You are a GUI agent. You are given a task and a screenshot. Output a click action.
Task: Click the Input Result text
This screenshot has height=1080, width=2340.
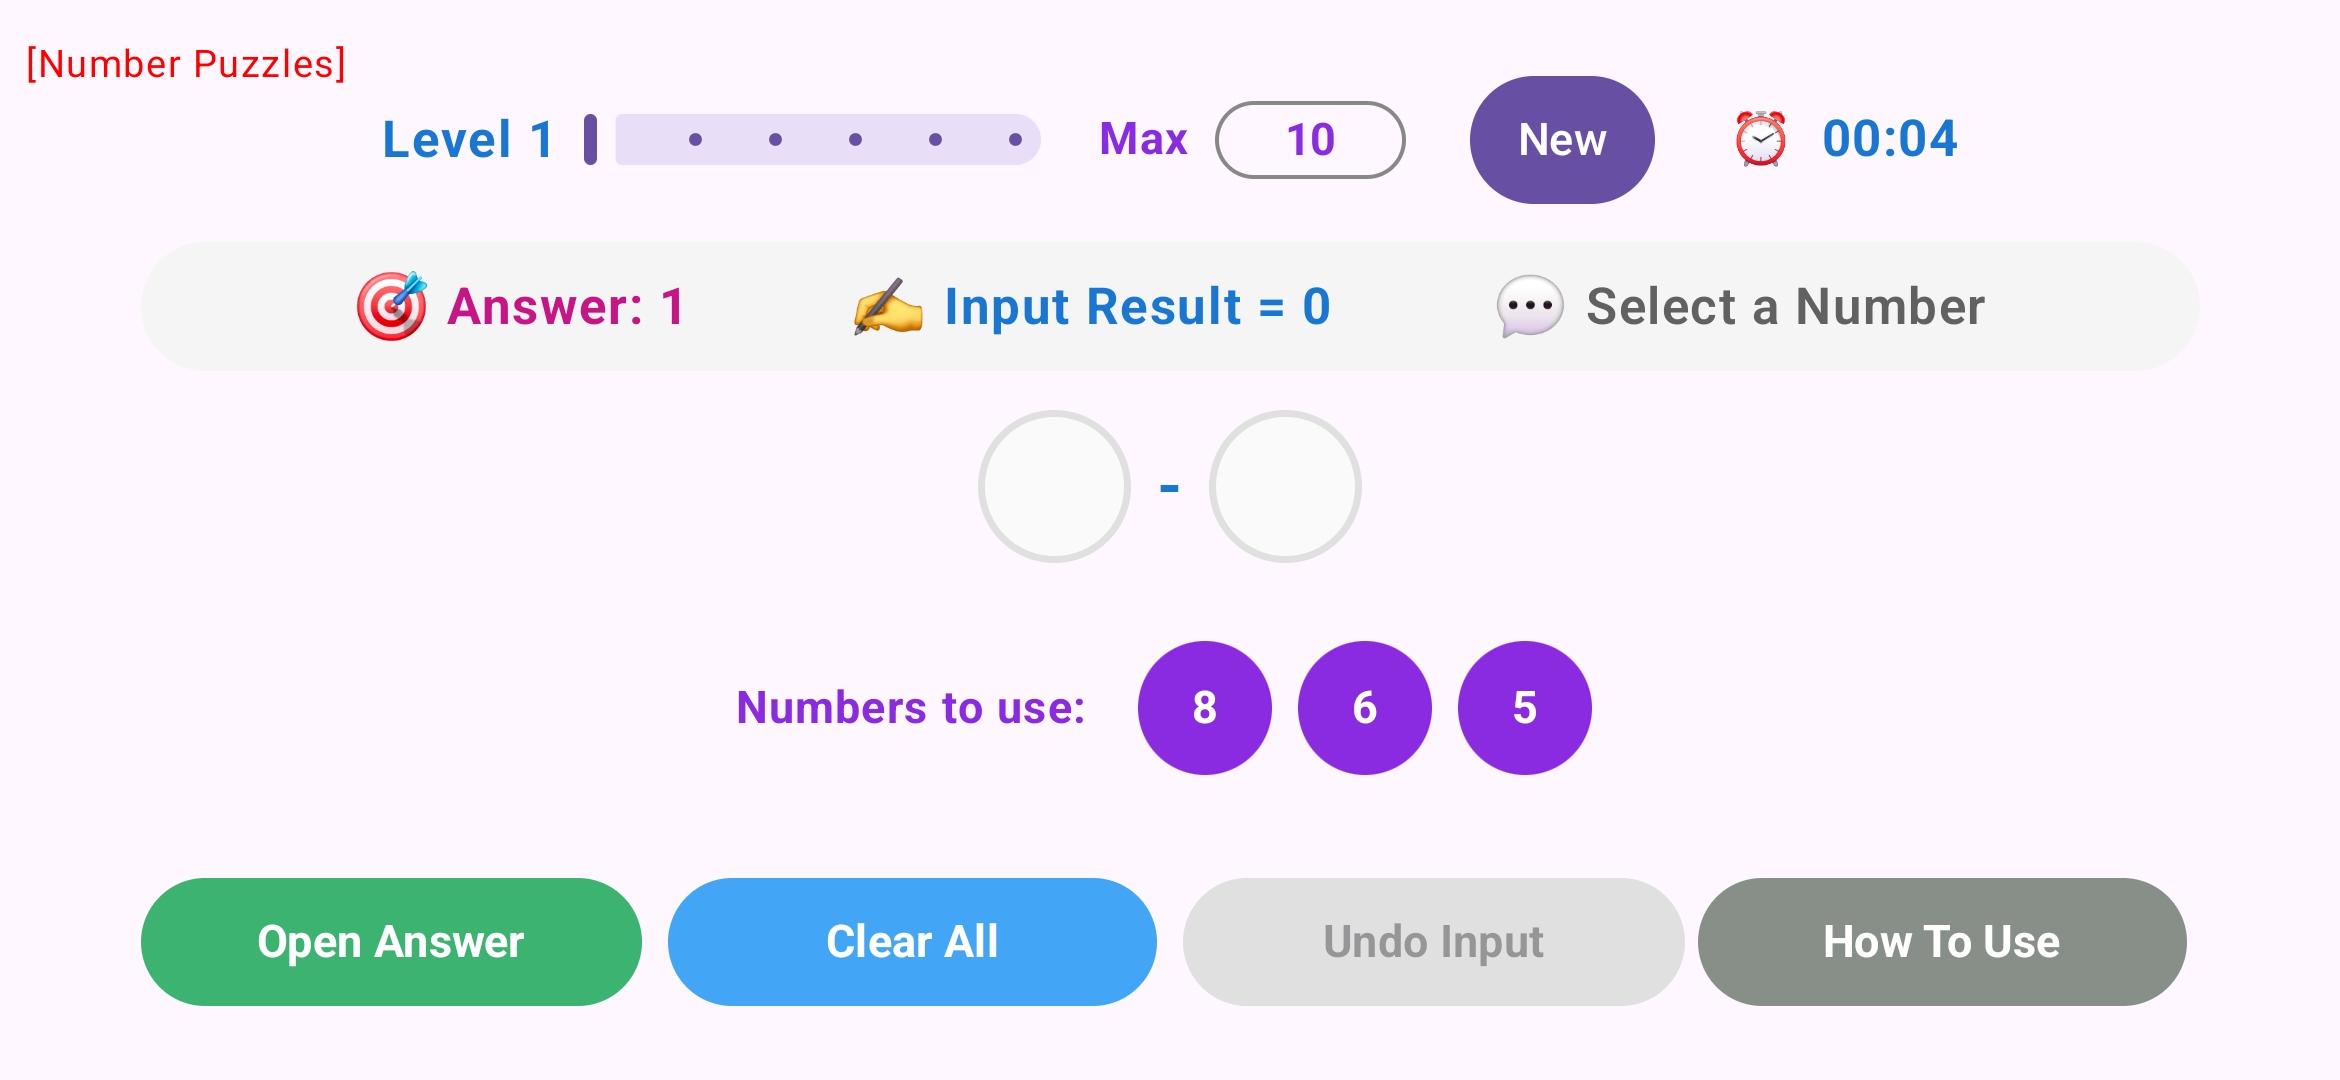(1137, 306)
